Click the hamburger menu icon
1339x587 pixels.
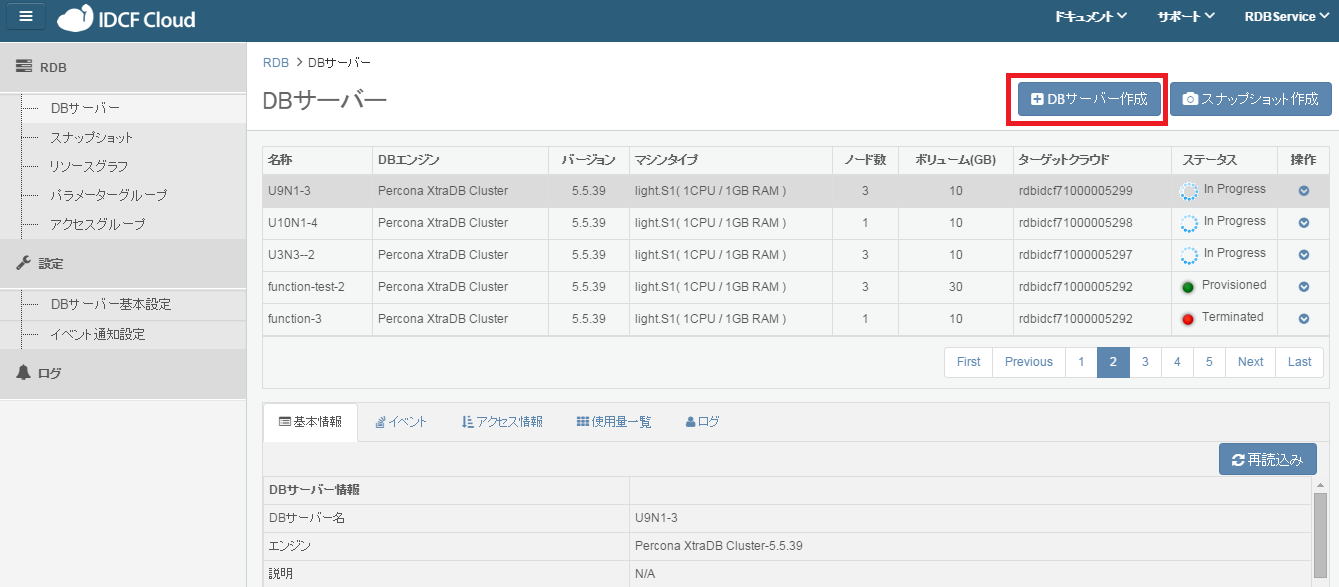point(26,17)
